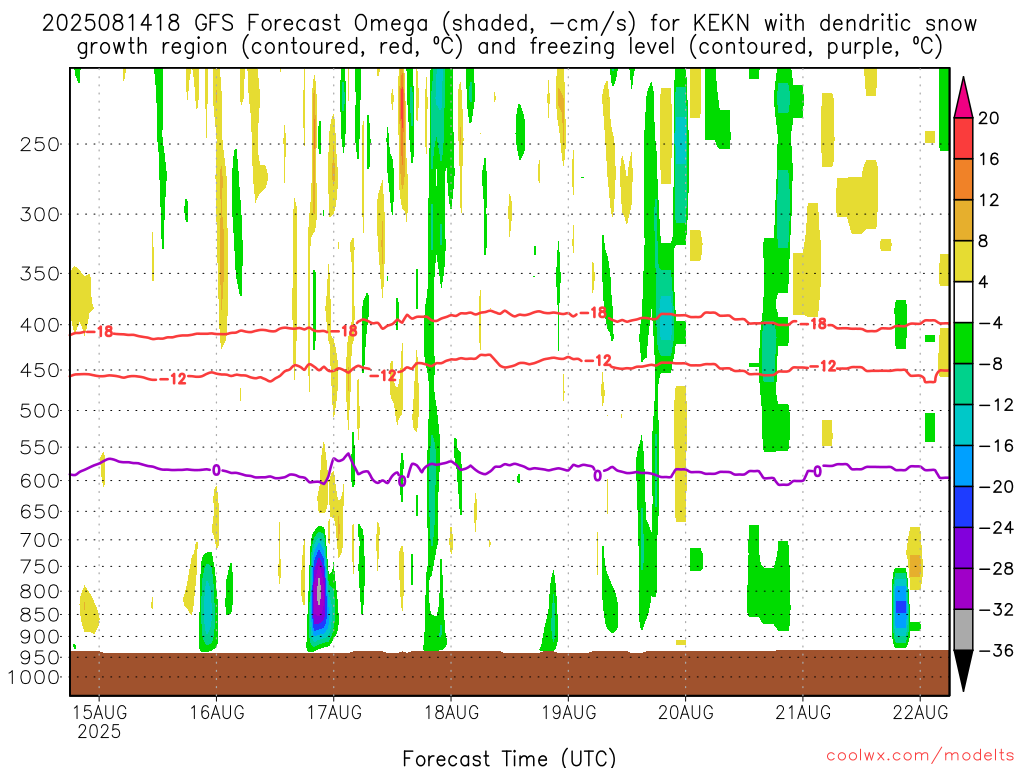
Task: Click the 17AUG time axis label
Action: point(334,712)
